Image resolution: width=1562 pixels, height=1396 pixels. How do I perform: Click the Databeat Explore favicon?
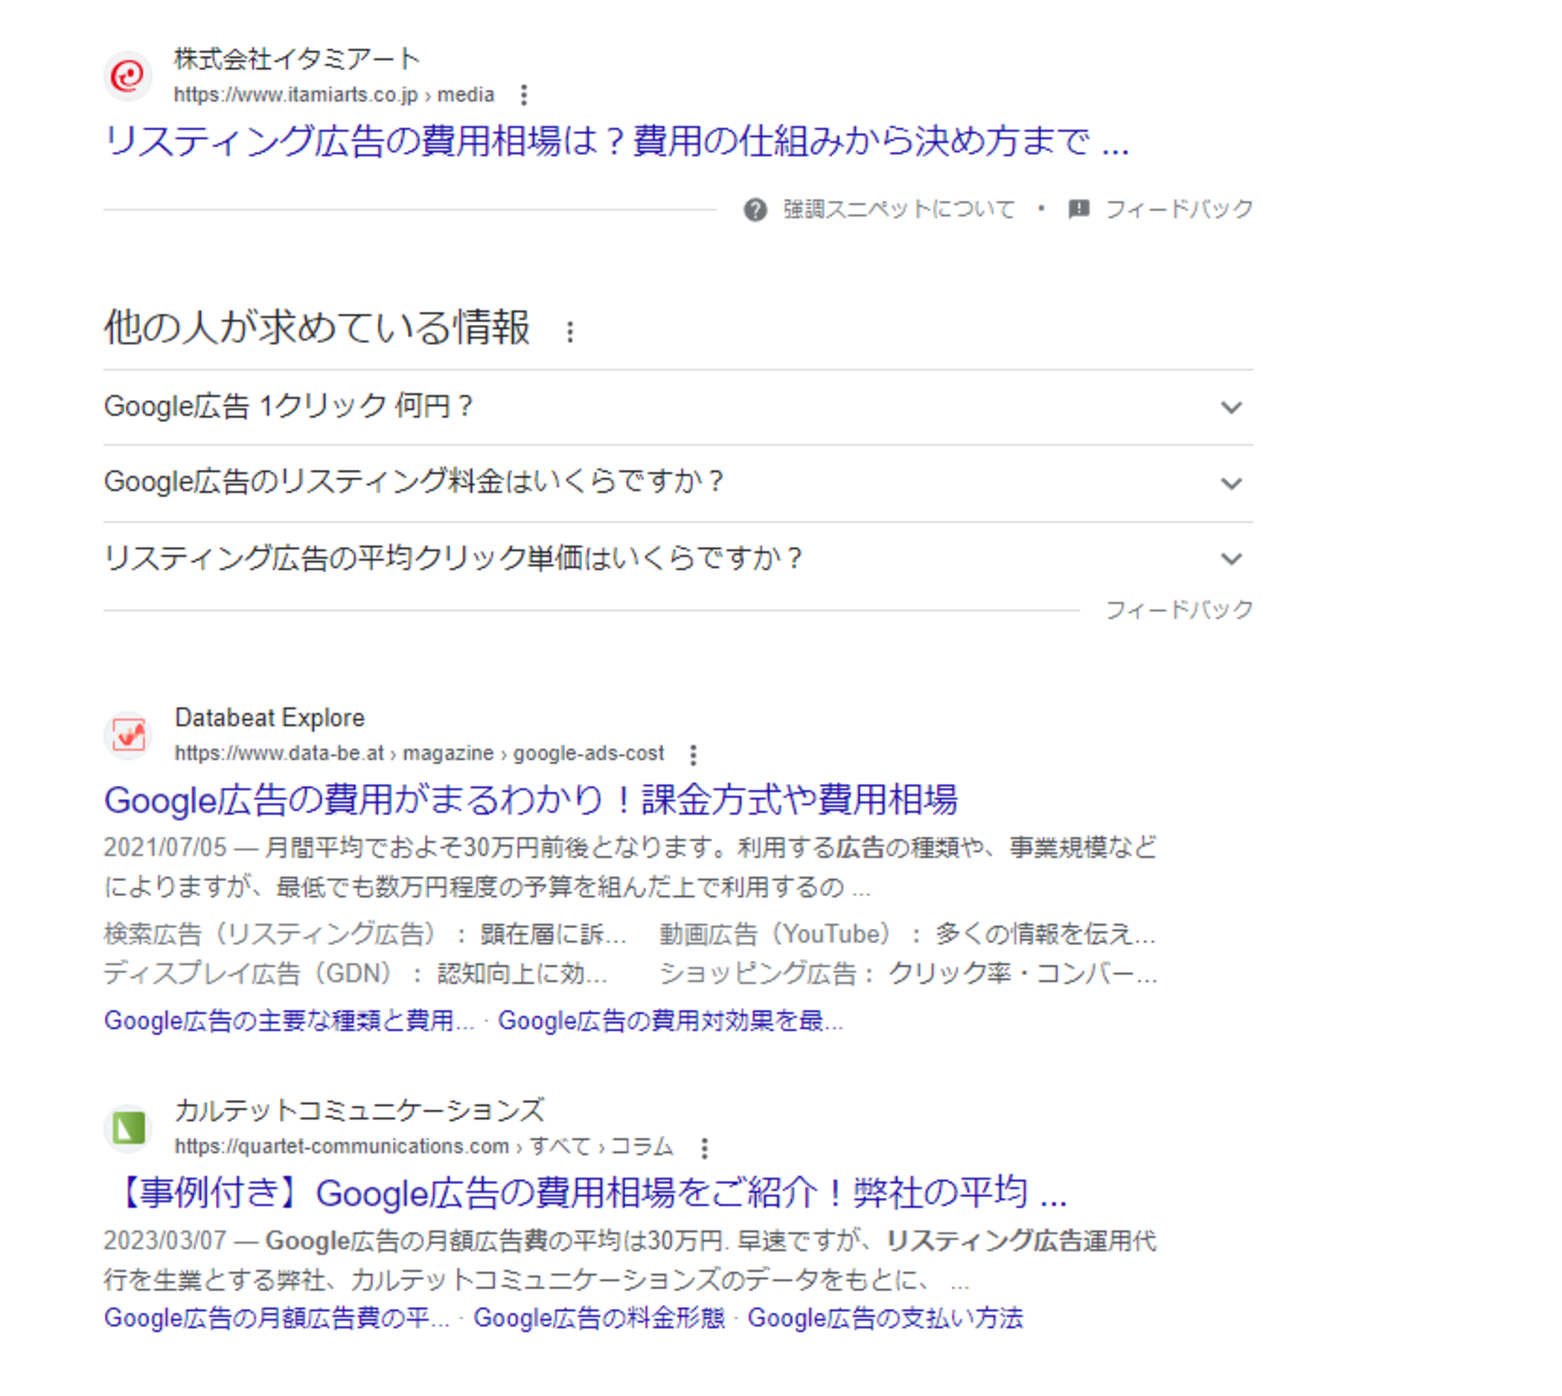[128, 736]
